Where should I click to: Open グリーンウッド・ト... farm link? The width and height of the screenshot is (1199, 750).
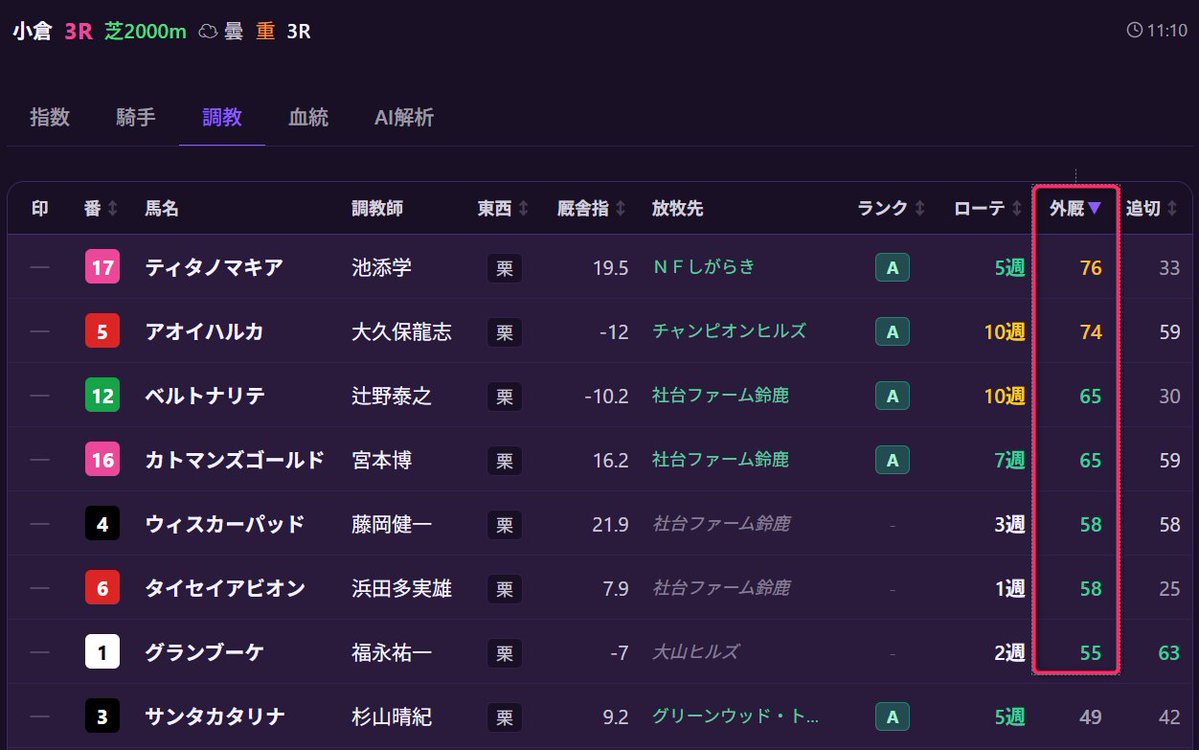click(x=736, y=716)
